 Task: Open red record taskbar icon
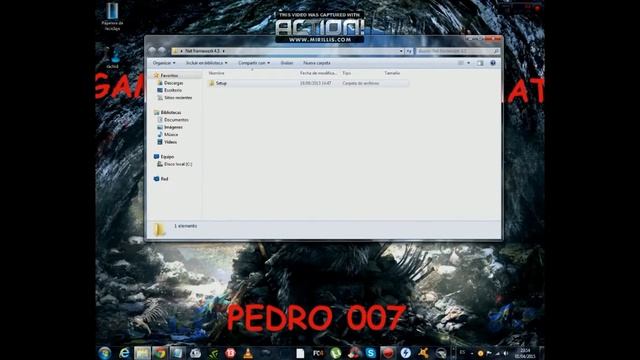[x=388, y=353]
